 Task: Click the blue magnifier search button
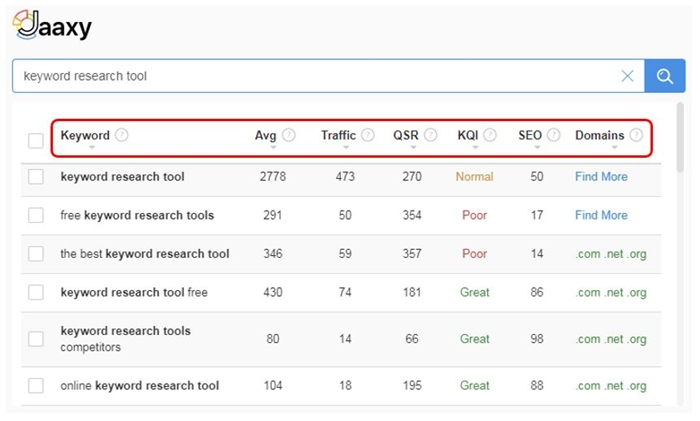tap(664, 76)
